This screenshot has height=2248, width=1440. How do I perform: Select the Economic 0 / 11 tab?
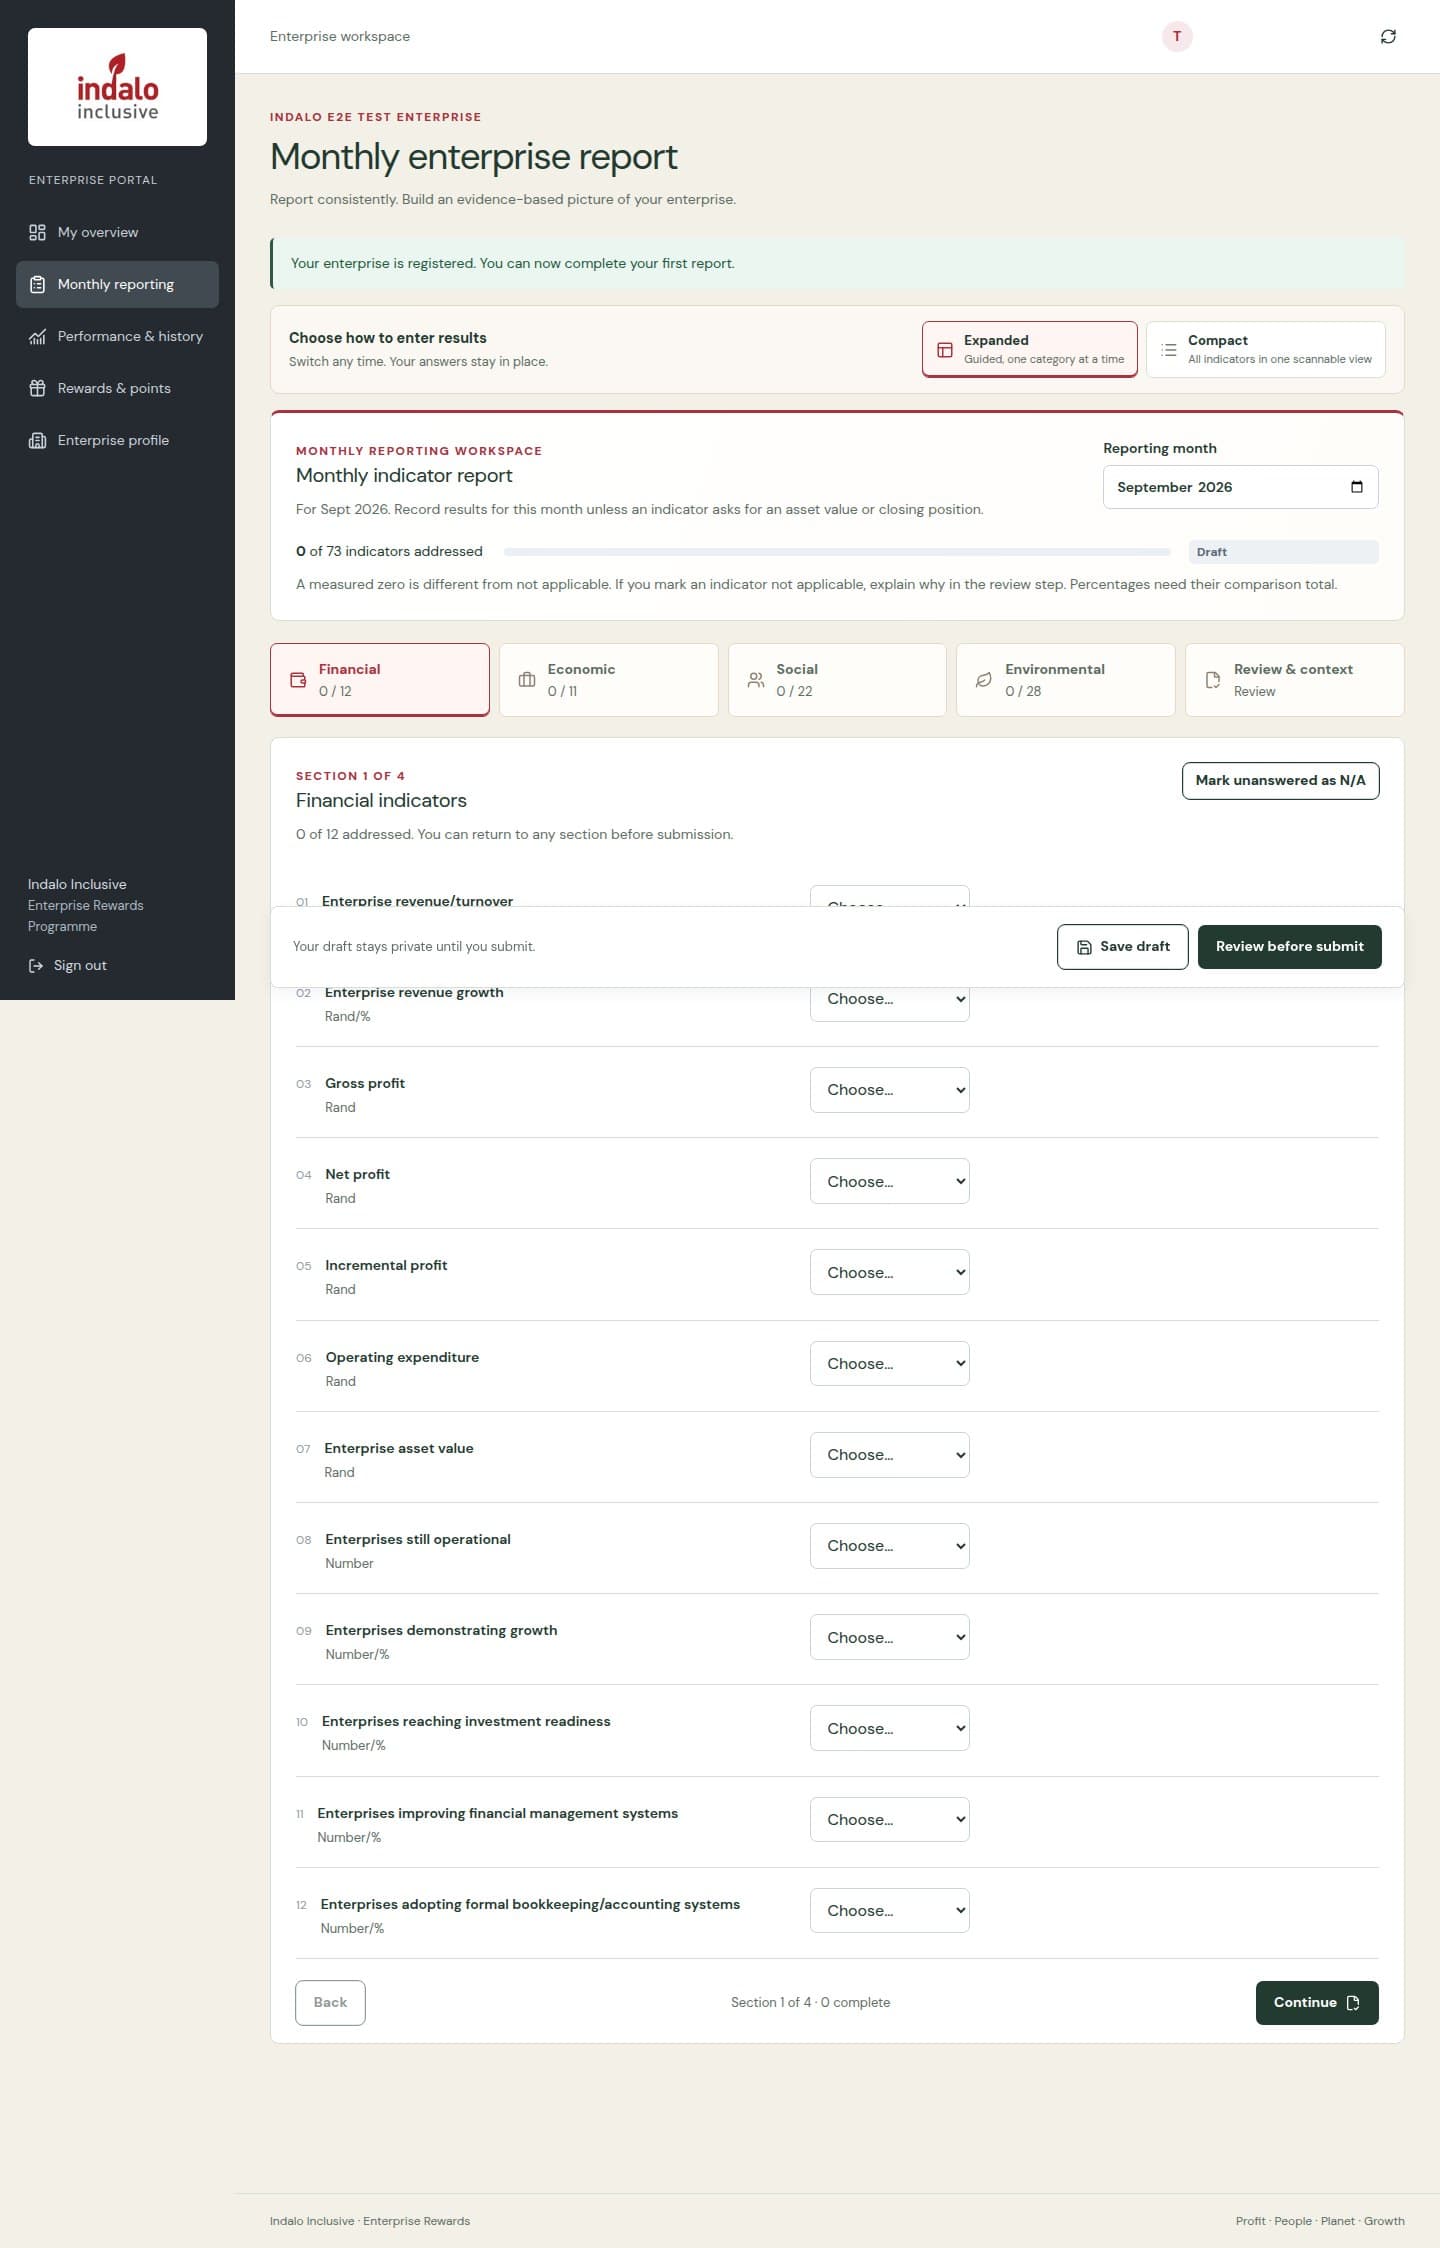[608, 680]
